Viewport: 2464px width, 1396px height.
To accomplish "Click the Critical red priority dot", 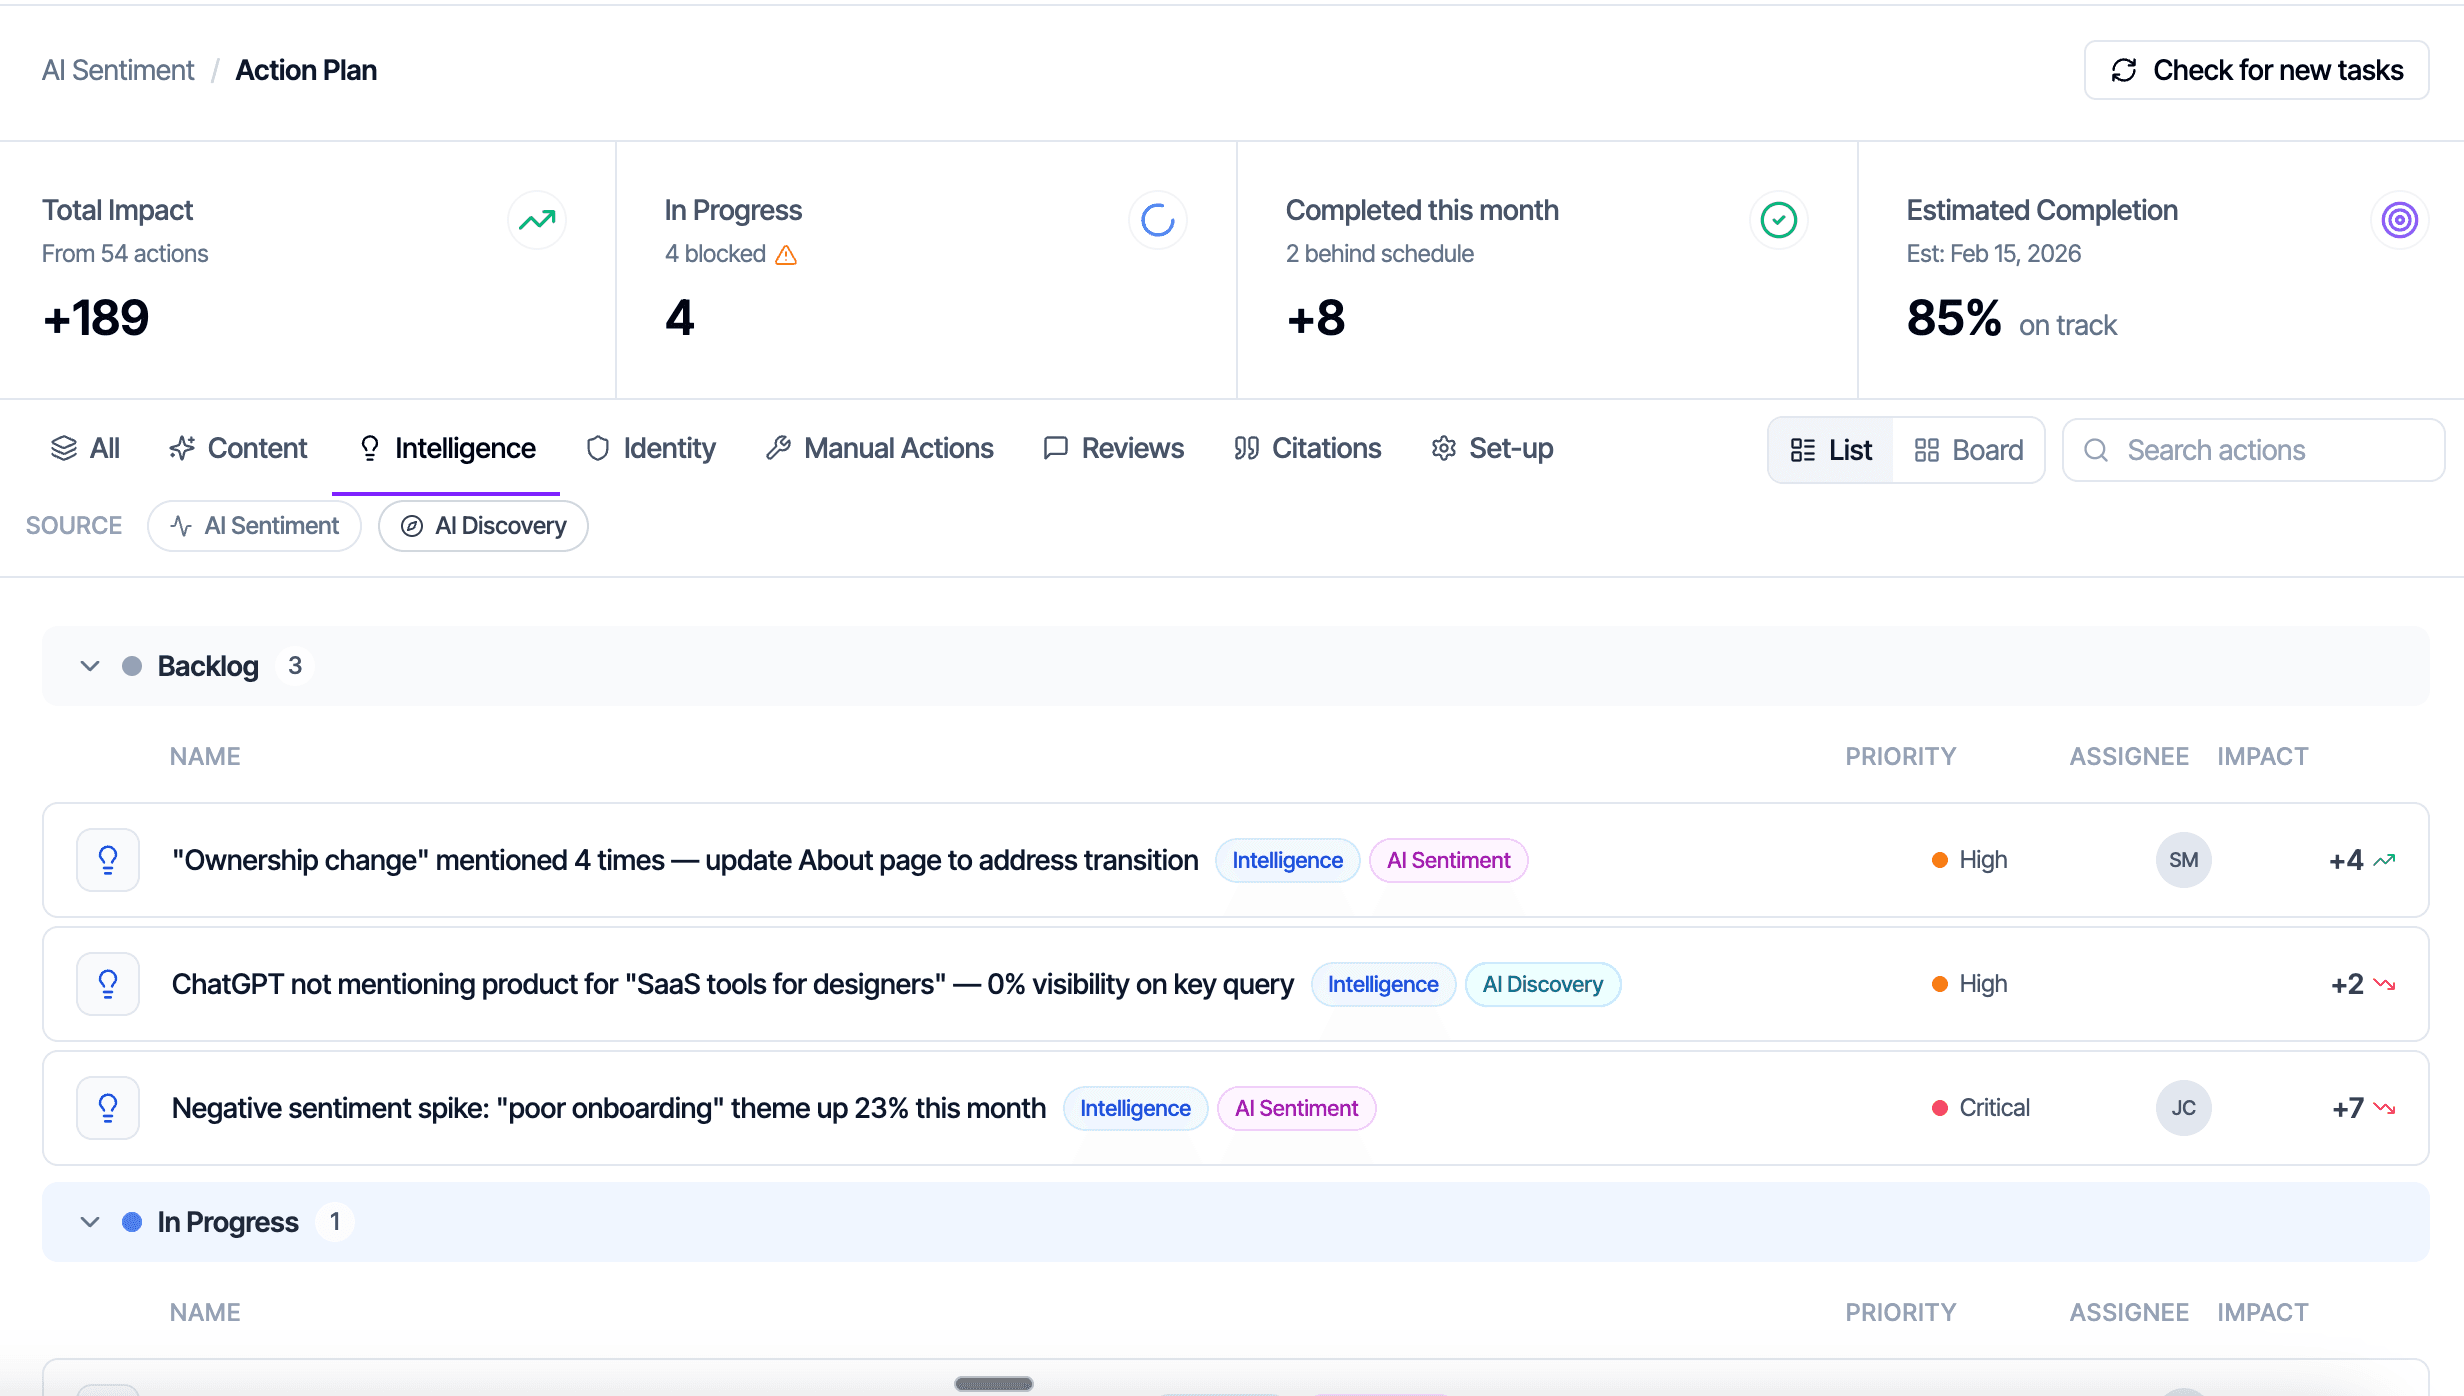I will (x=1940, y=1107).
